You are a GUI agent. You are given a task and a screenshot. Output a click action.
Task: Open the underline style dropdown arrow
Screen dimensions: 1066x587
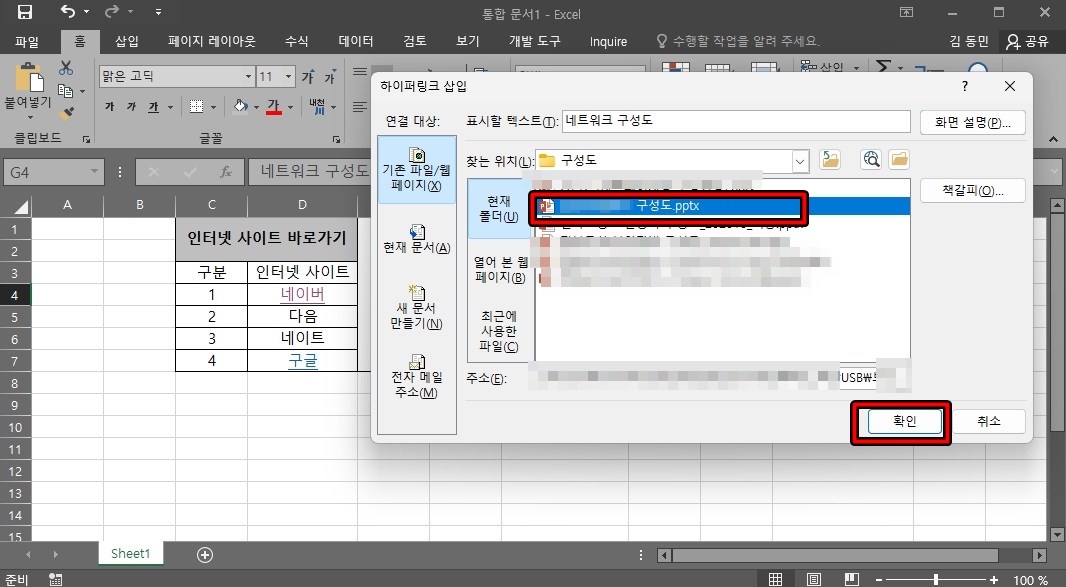pos(170,107)
